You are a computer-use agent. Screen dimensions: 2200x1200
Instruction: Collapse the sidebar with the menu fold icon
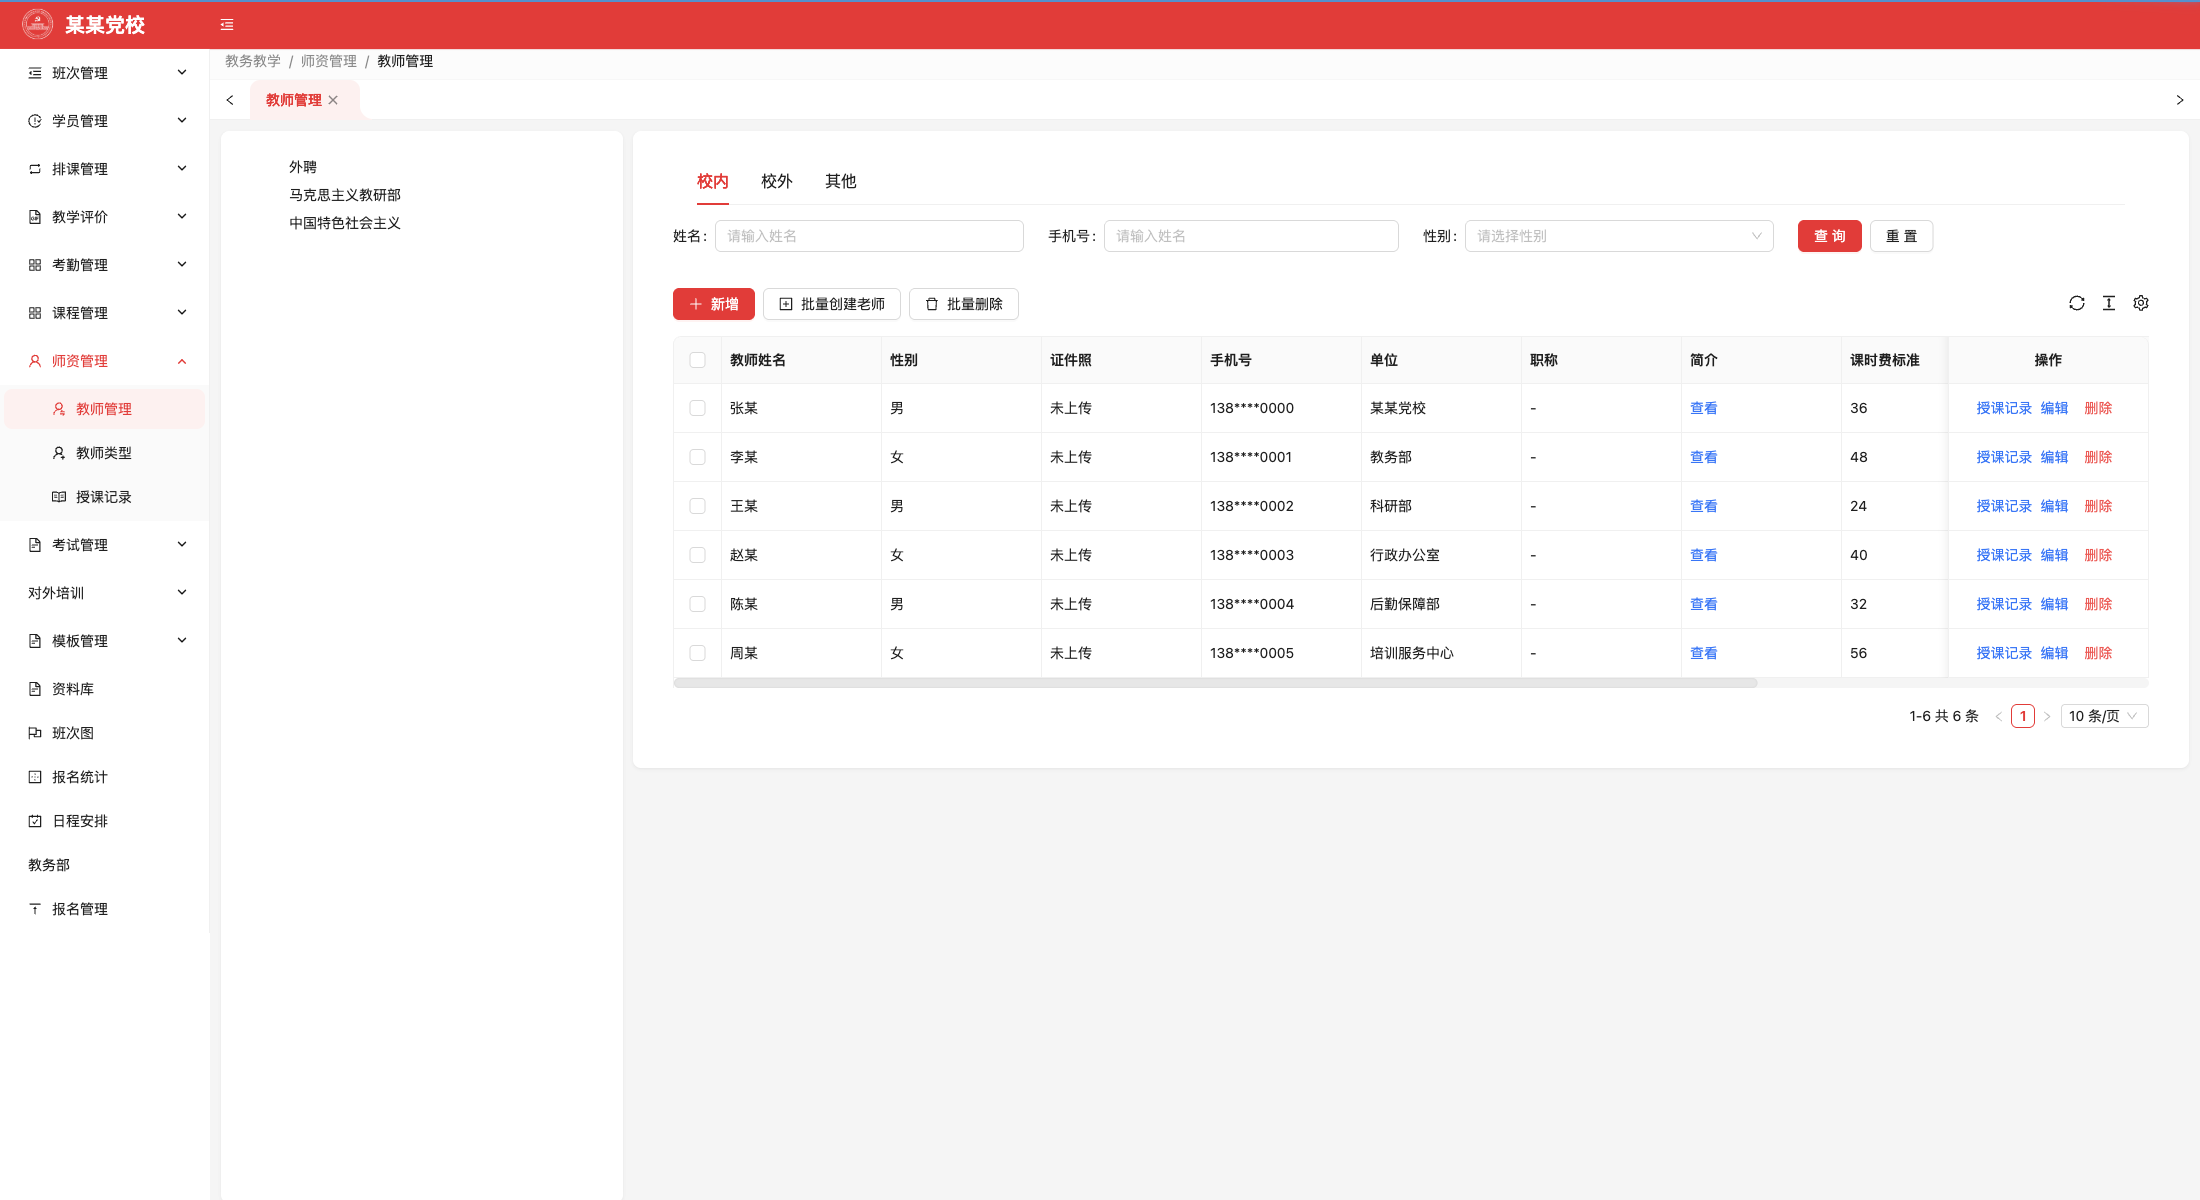tap(227, 25)
